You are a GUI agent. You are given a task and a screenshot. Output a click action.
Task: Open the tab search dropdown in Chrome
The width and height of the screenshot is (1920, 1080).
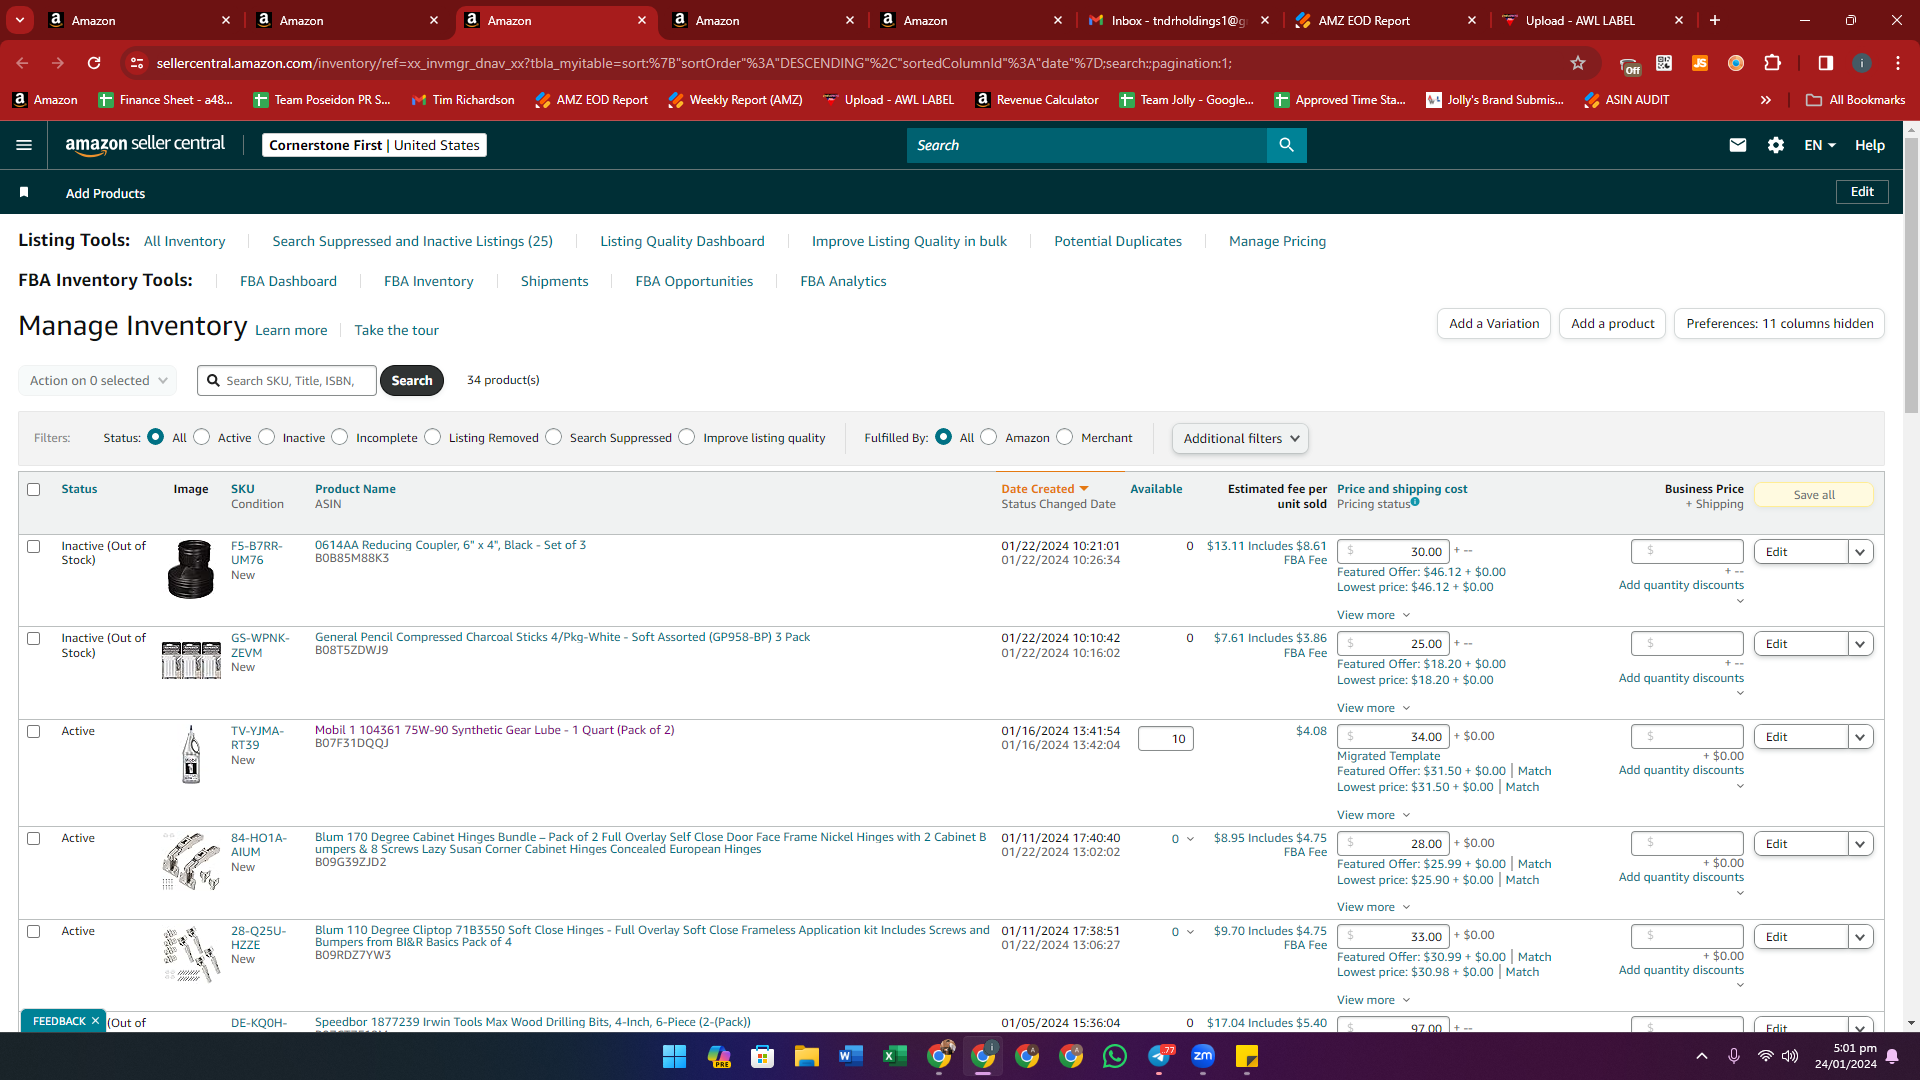click(x=20, y=20)
